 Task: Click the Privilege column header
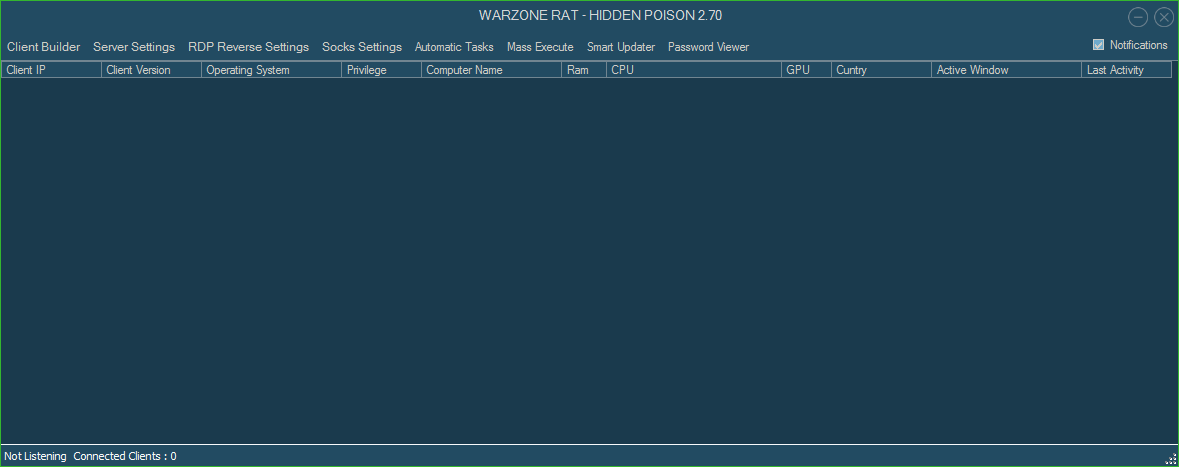(x=381, y=70)
